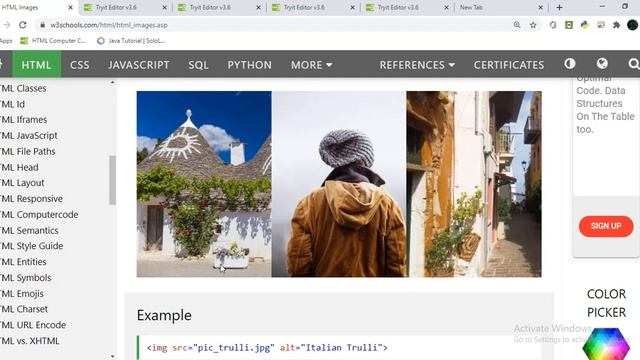The width and height of the screenshot is (640, 360).
Task: Click the HTML Computer C... bookmark
Action: (53, 41)
